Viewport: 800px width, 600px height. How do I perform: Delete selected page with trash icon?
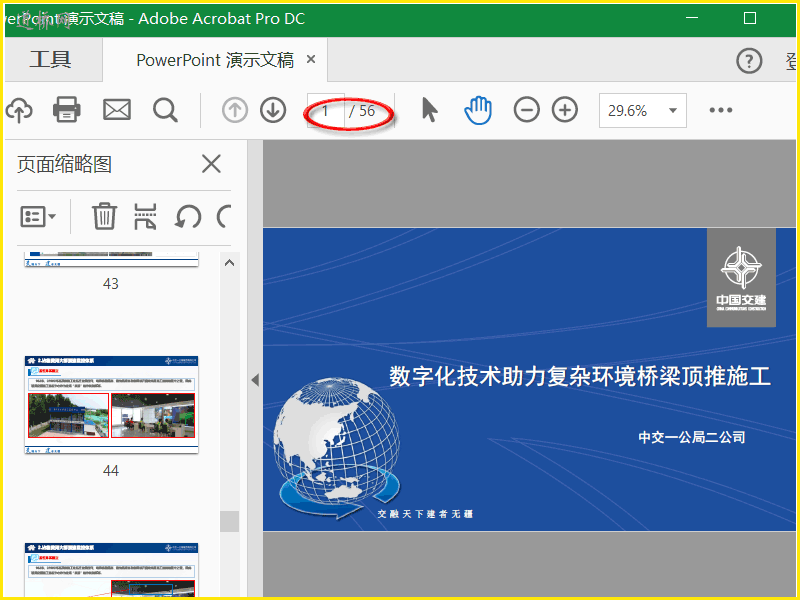point(105,216)
